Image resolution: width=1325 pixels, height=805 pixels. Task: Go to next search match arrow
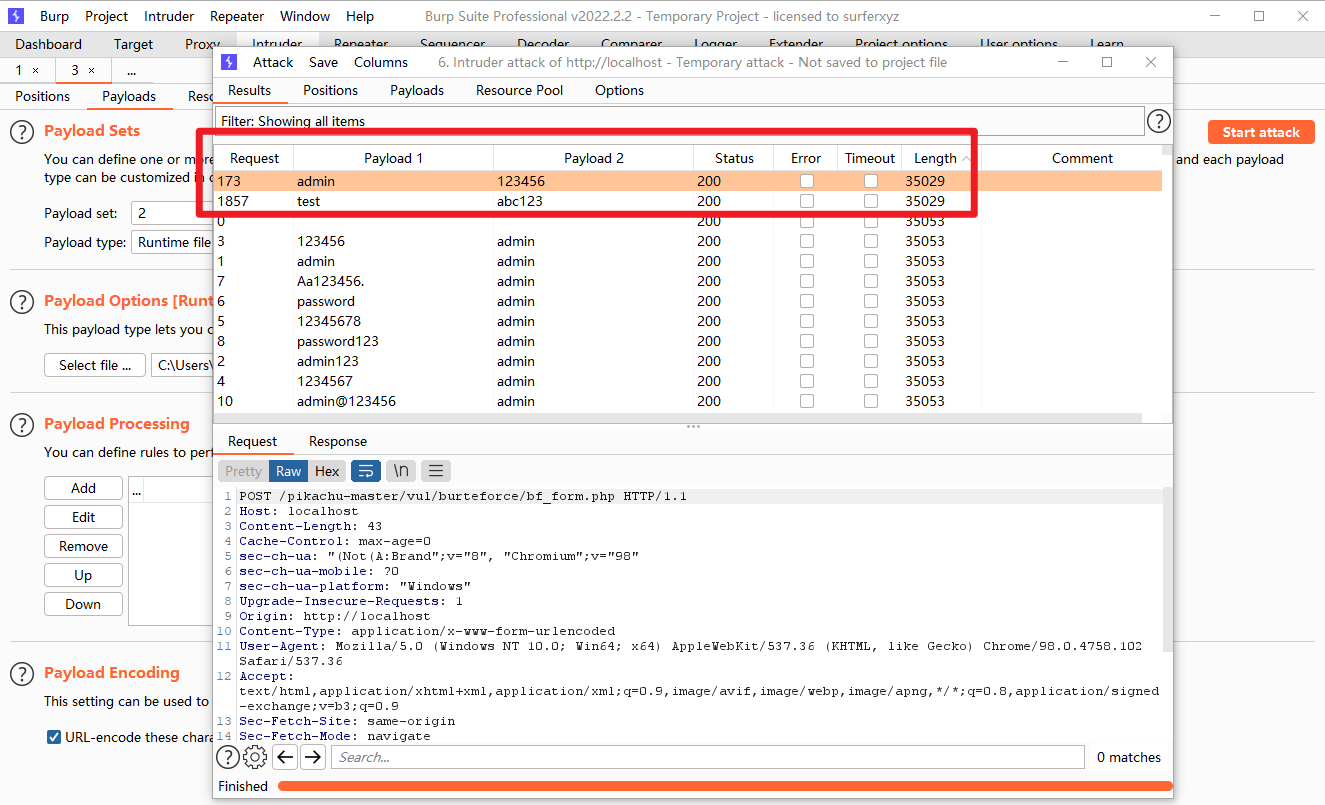coord(313,757)
